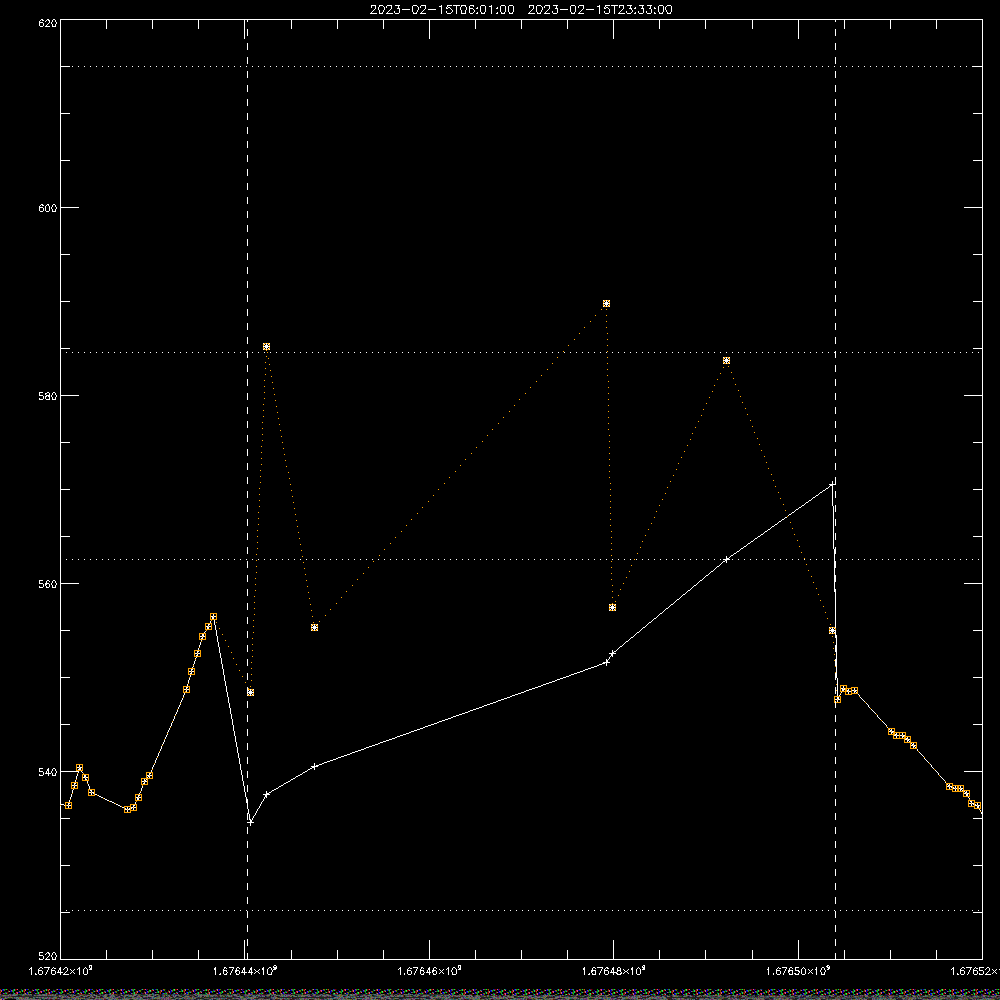Select the orange data point near 557 under the 590 peak

pyautogui.click(x=612, y=607)
